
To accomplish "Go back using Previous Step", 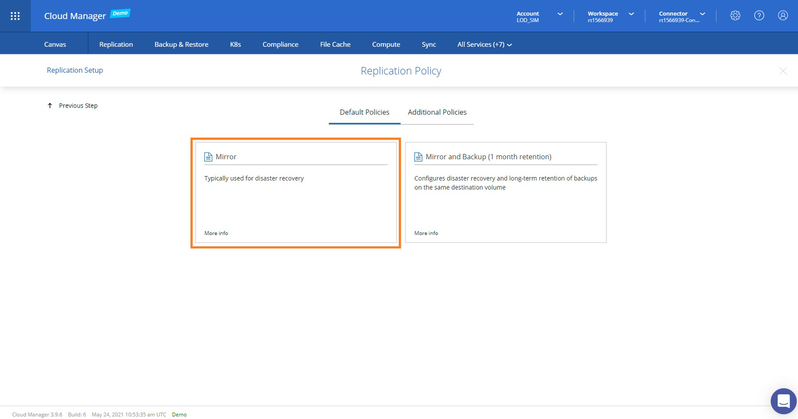I will coord(73,105).
